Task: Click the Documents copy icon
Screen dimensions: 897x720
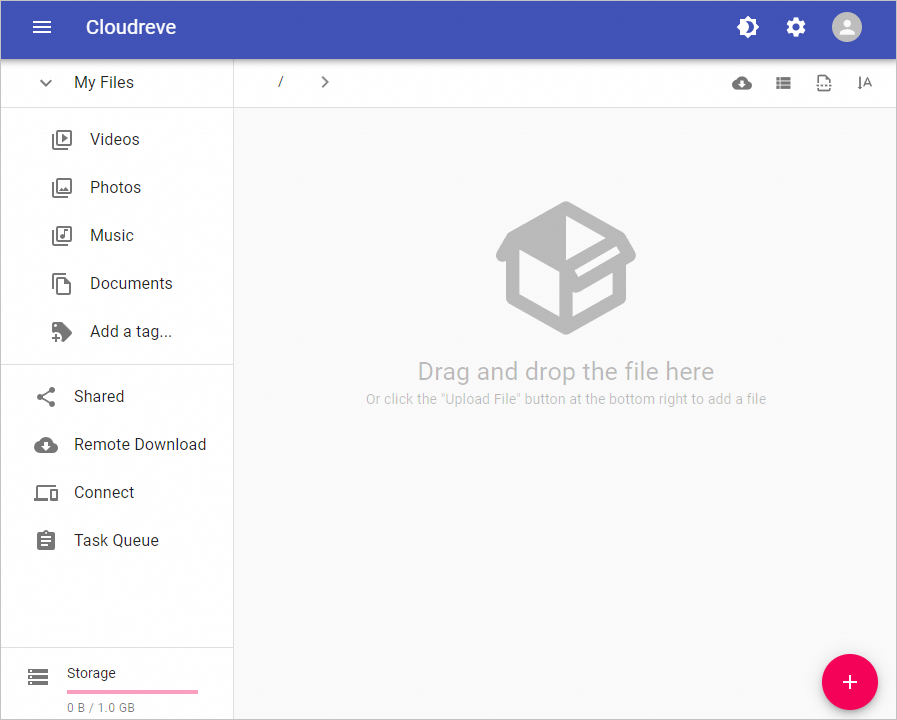Action: 62,284
